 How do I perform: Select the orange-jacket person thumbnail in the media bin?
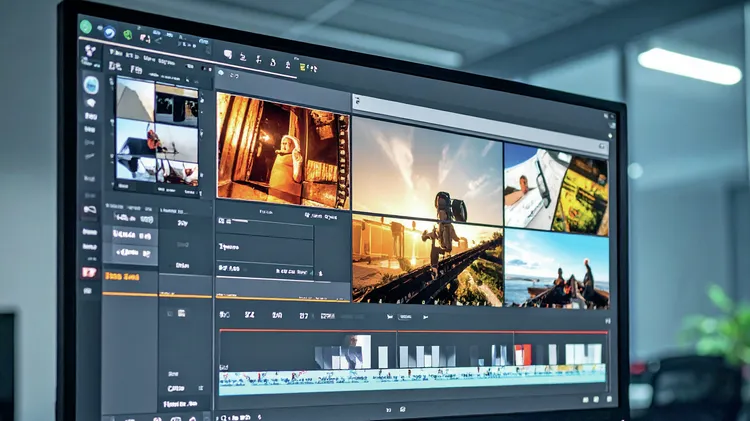coord(136,139)
